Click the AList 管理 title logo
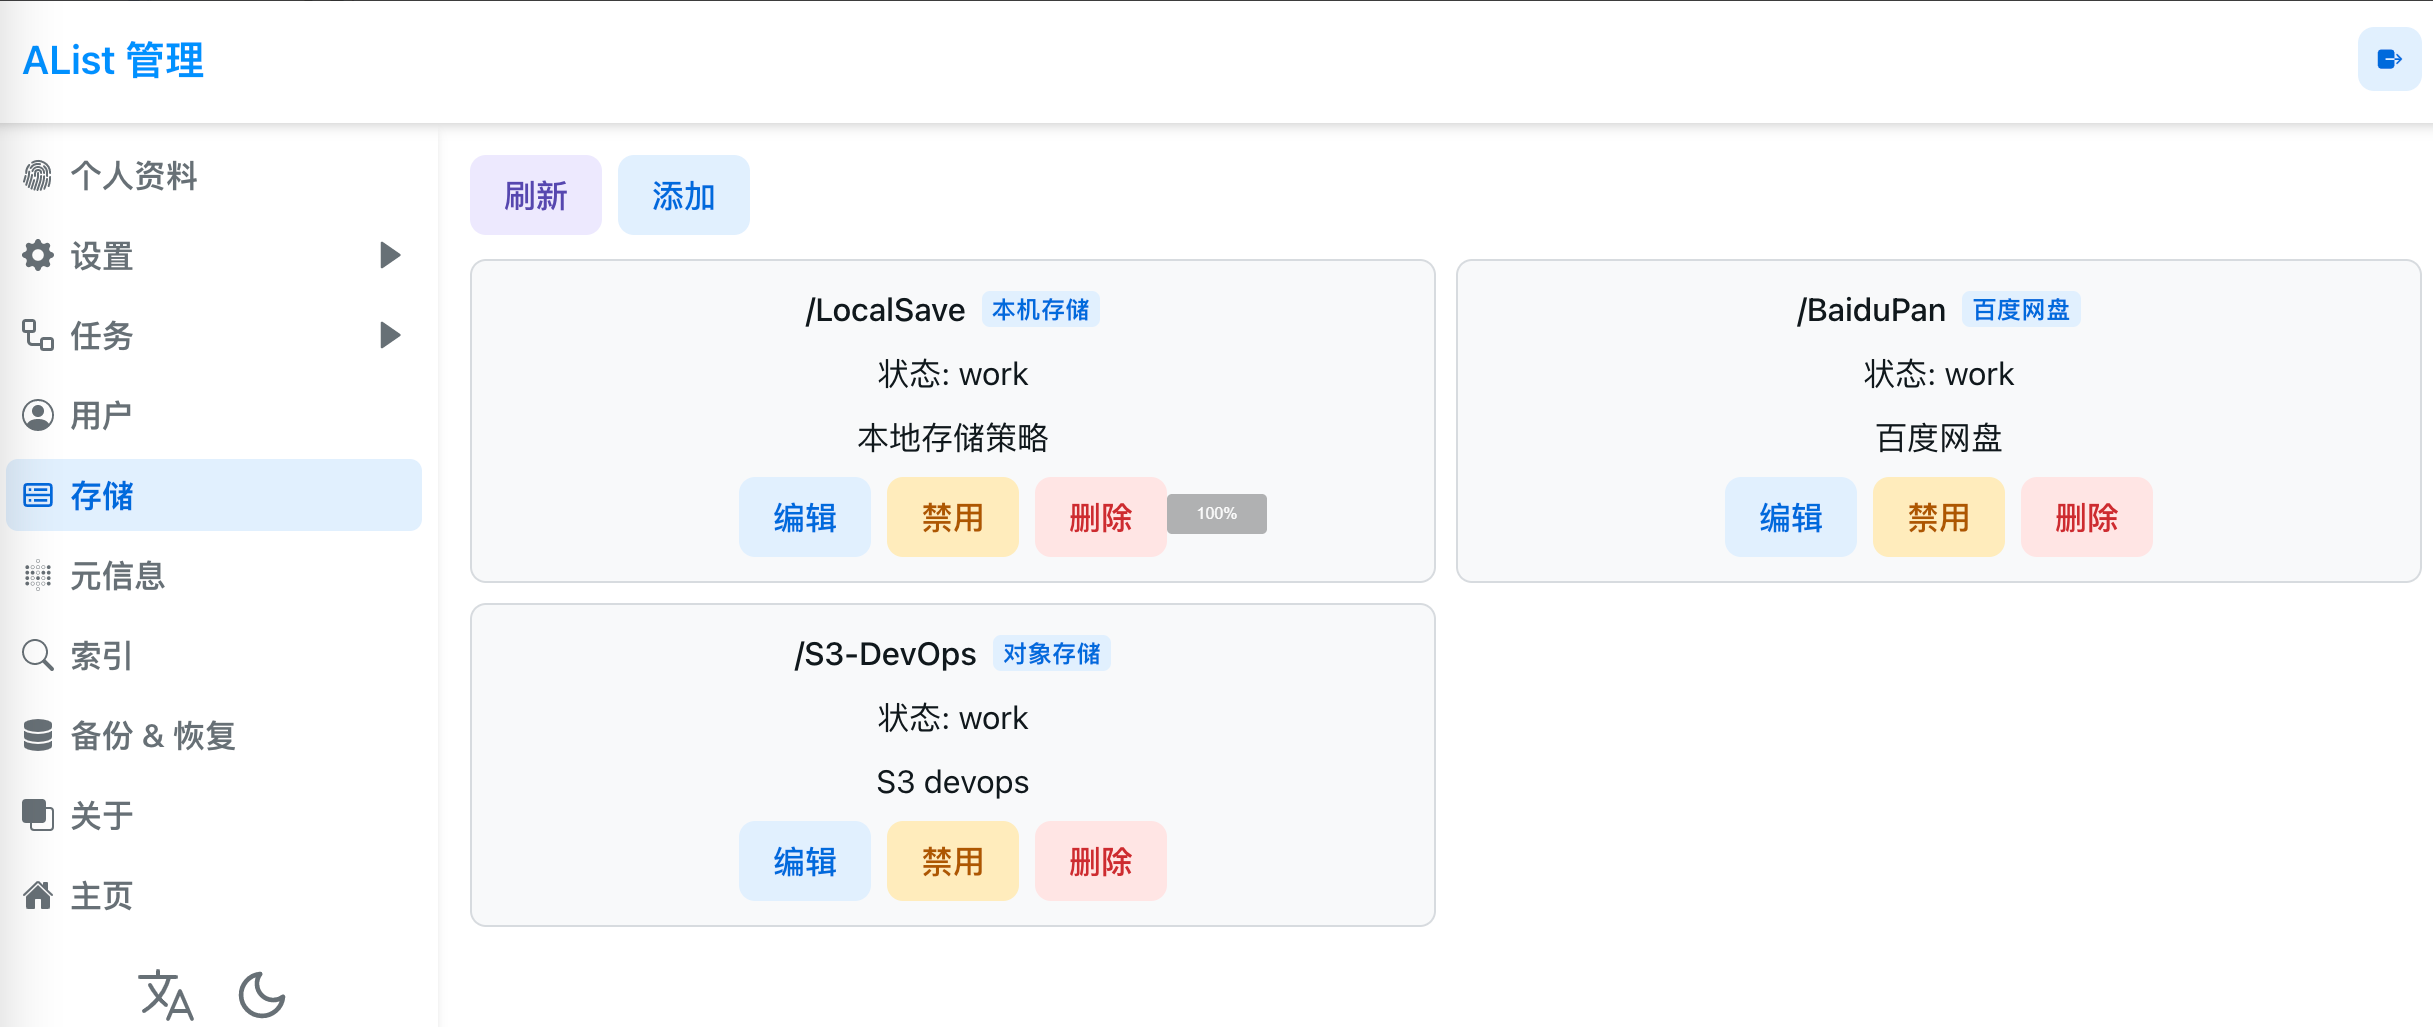 click(x=113, y=61)
